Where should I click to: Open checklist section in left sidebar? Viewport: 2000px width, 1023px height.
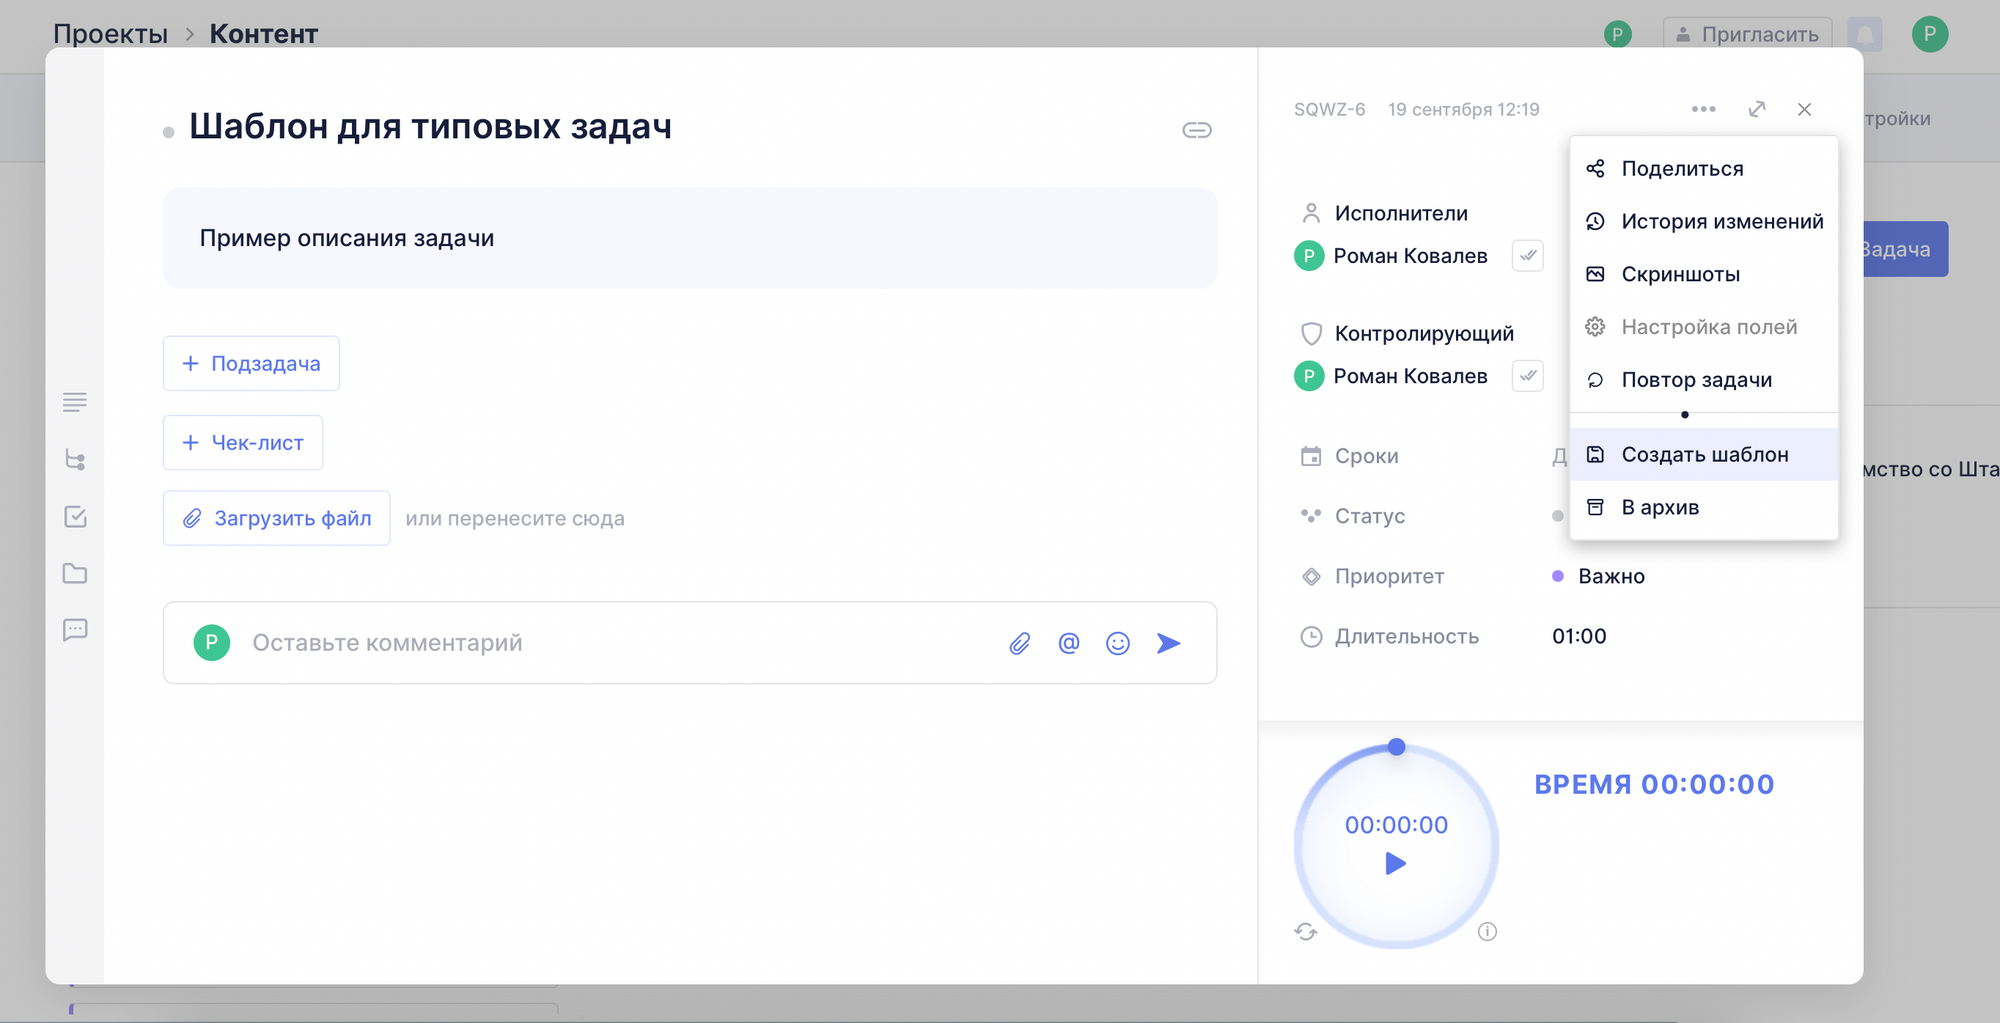(75, 517)
